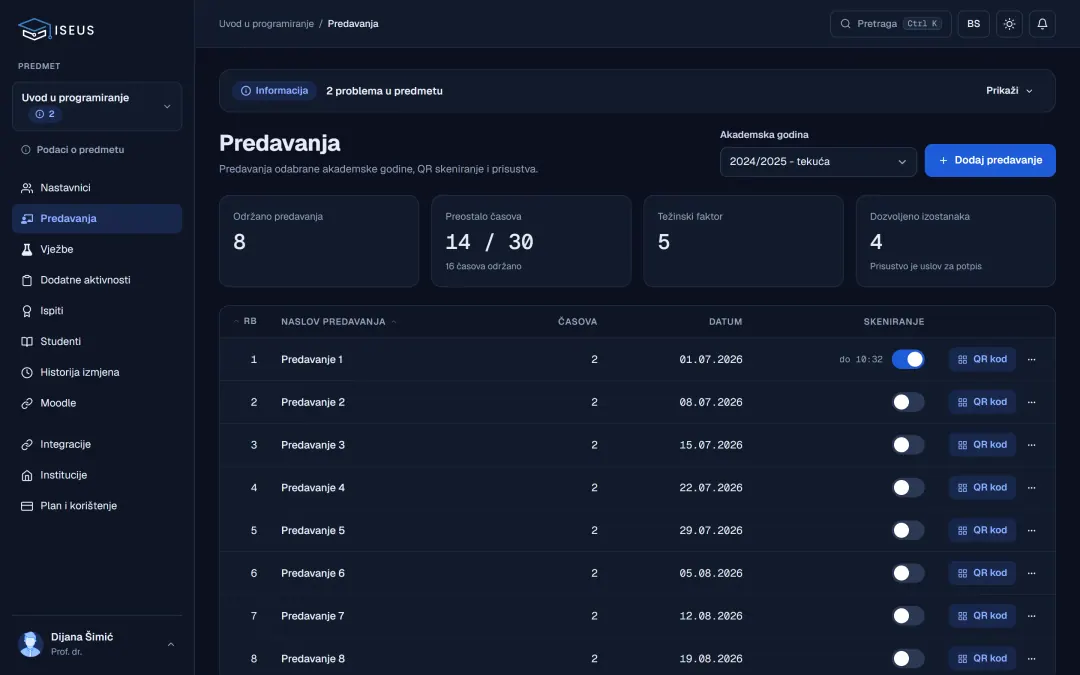
Task: Go to Vježbe page
Action: (x=97, y=249)
